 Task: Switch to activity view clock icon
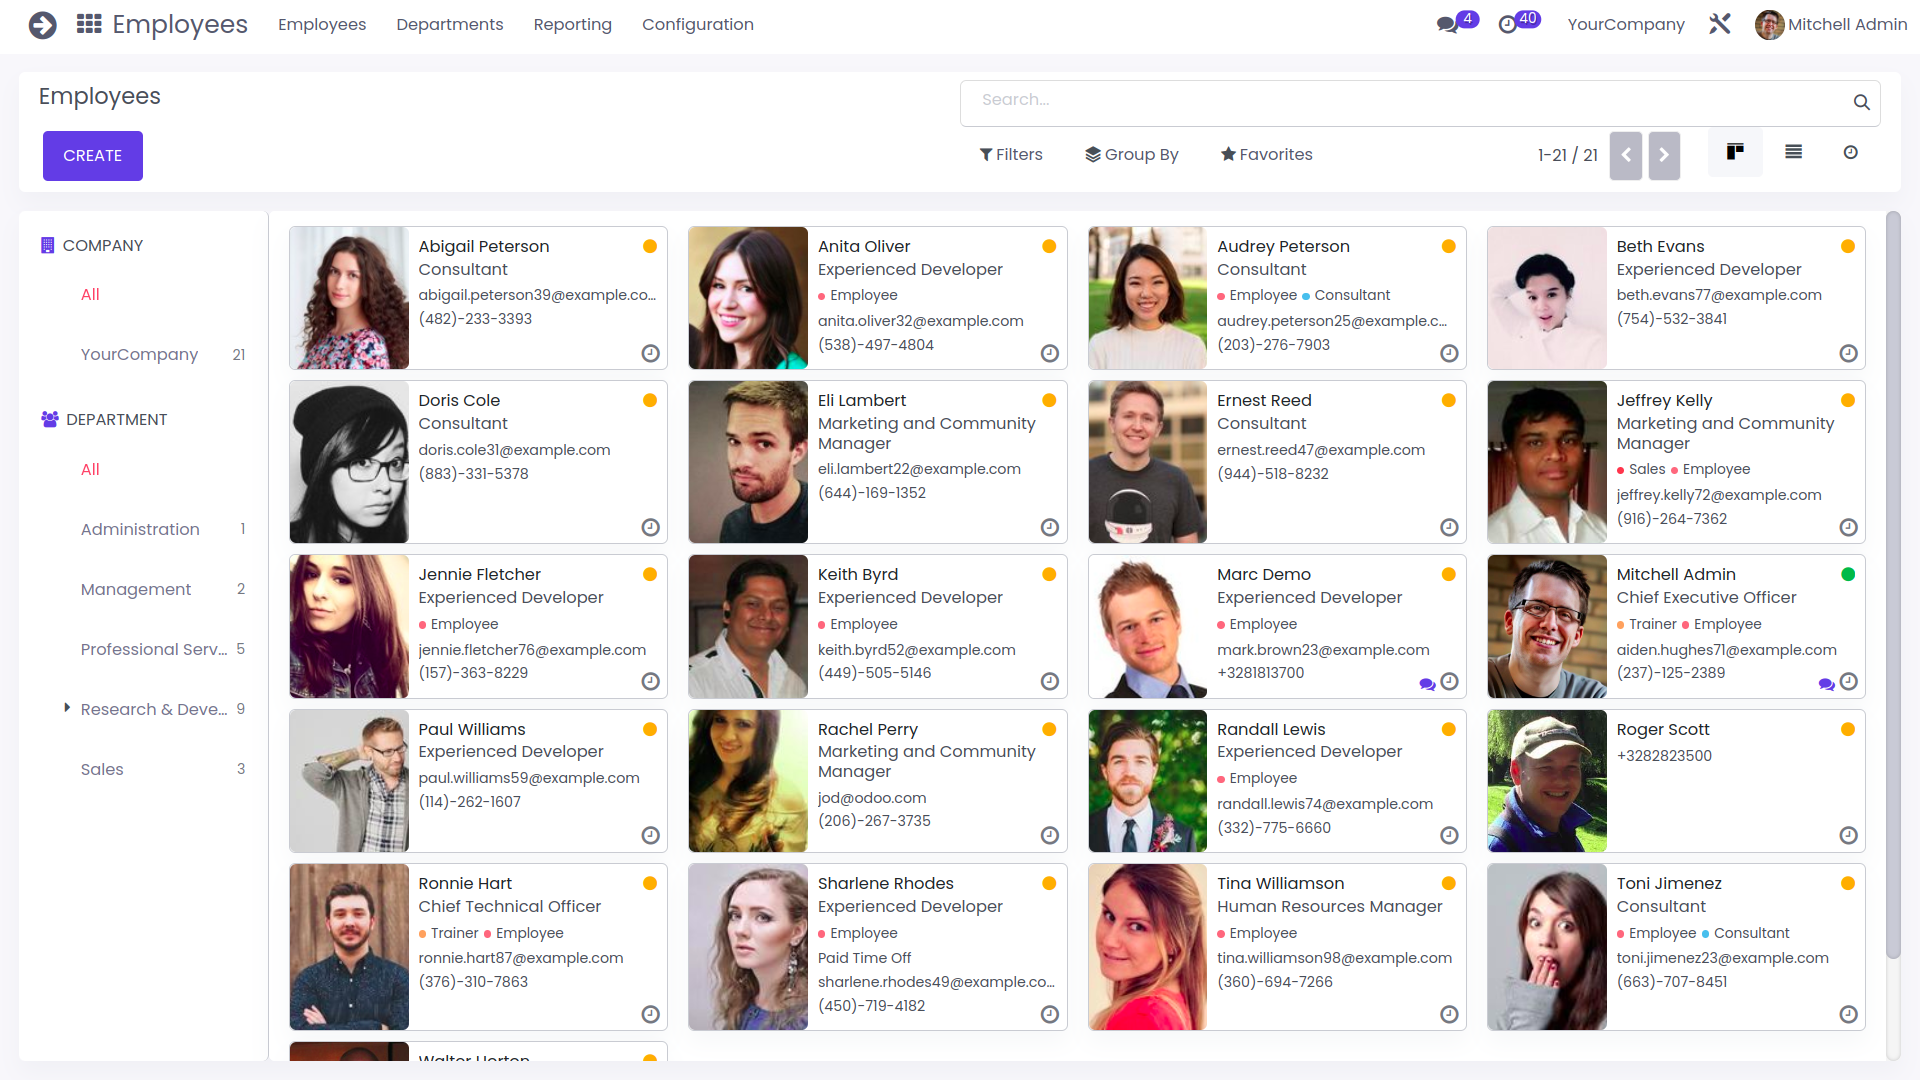click(1850, 153)
